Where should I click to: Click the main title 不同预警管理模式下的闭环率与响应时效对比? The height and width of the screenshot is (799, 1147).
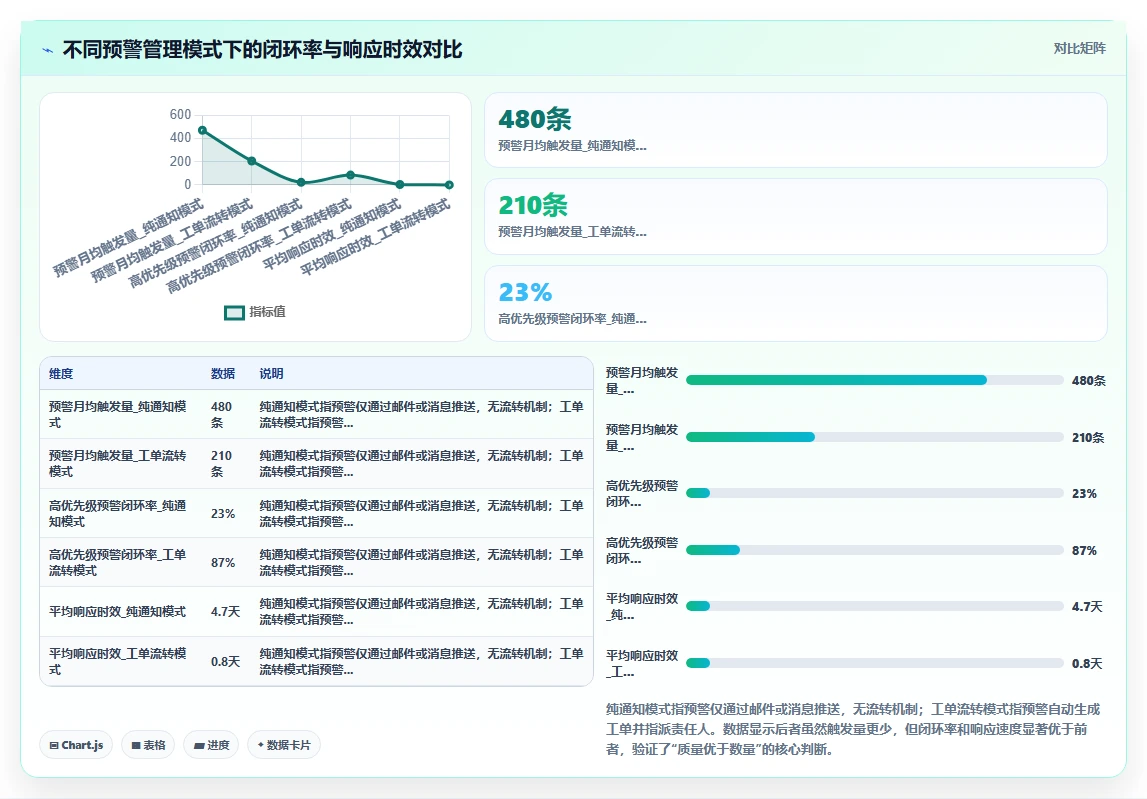[262, 50]
